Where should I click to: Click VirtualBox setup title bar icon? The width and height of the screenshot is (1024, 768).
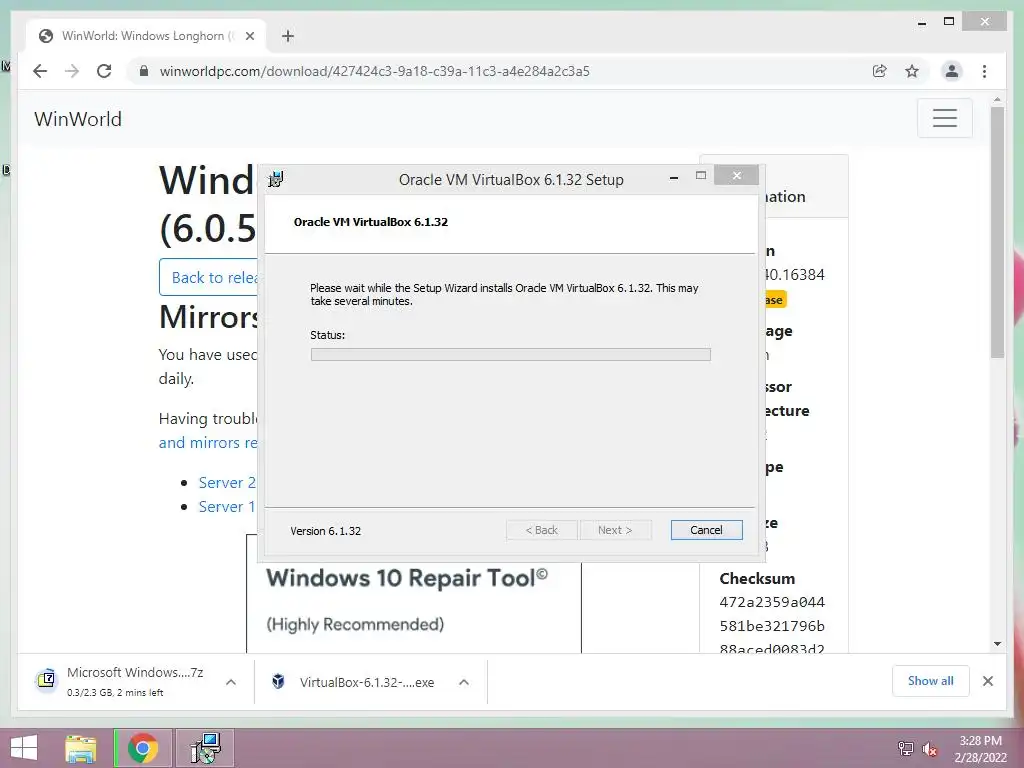pyautogui.click(x=276, y=179)
